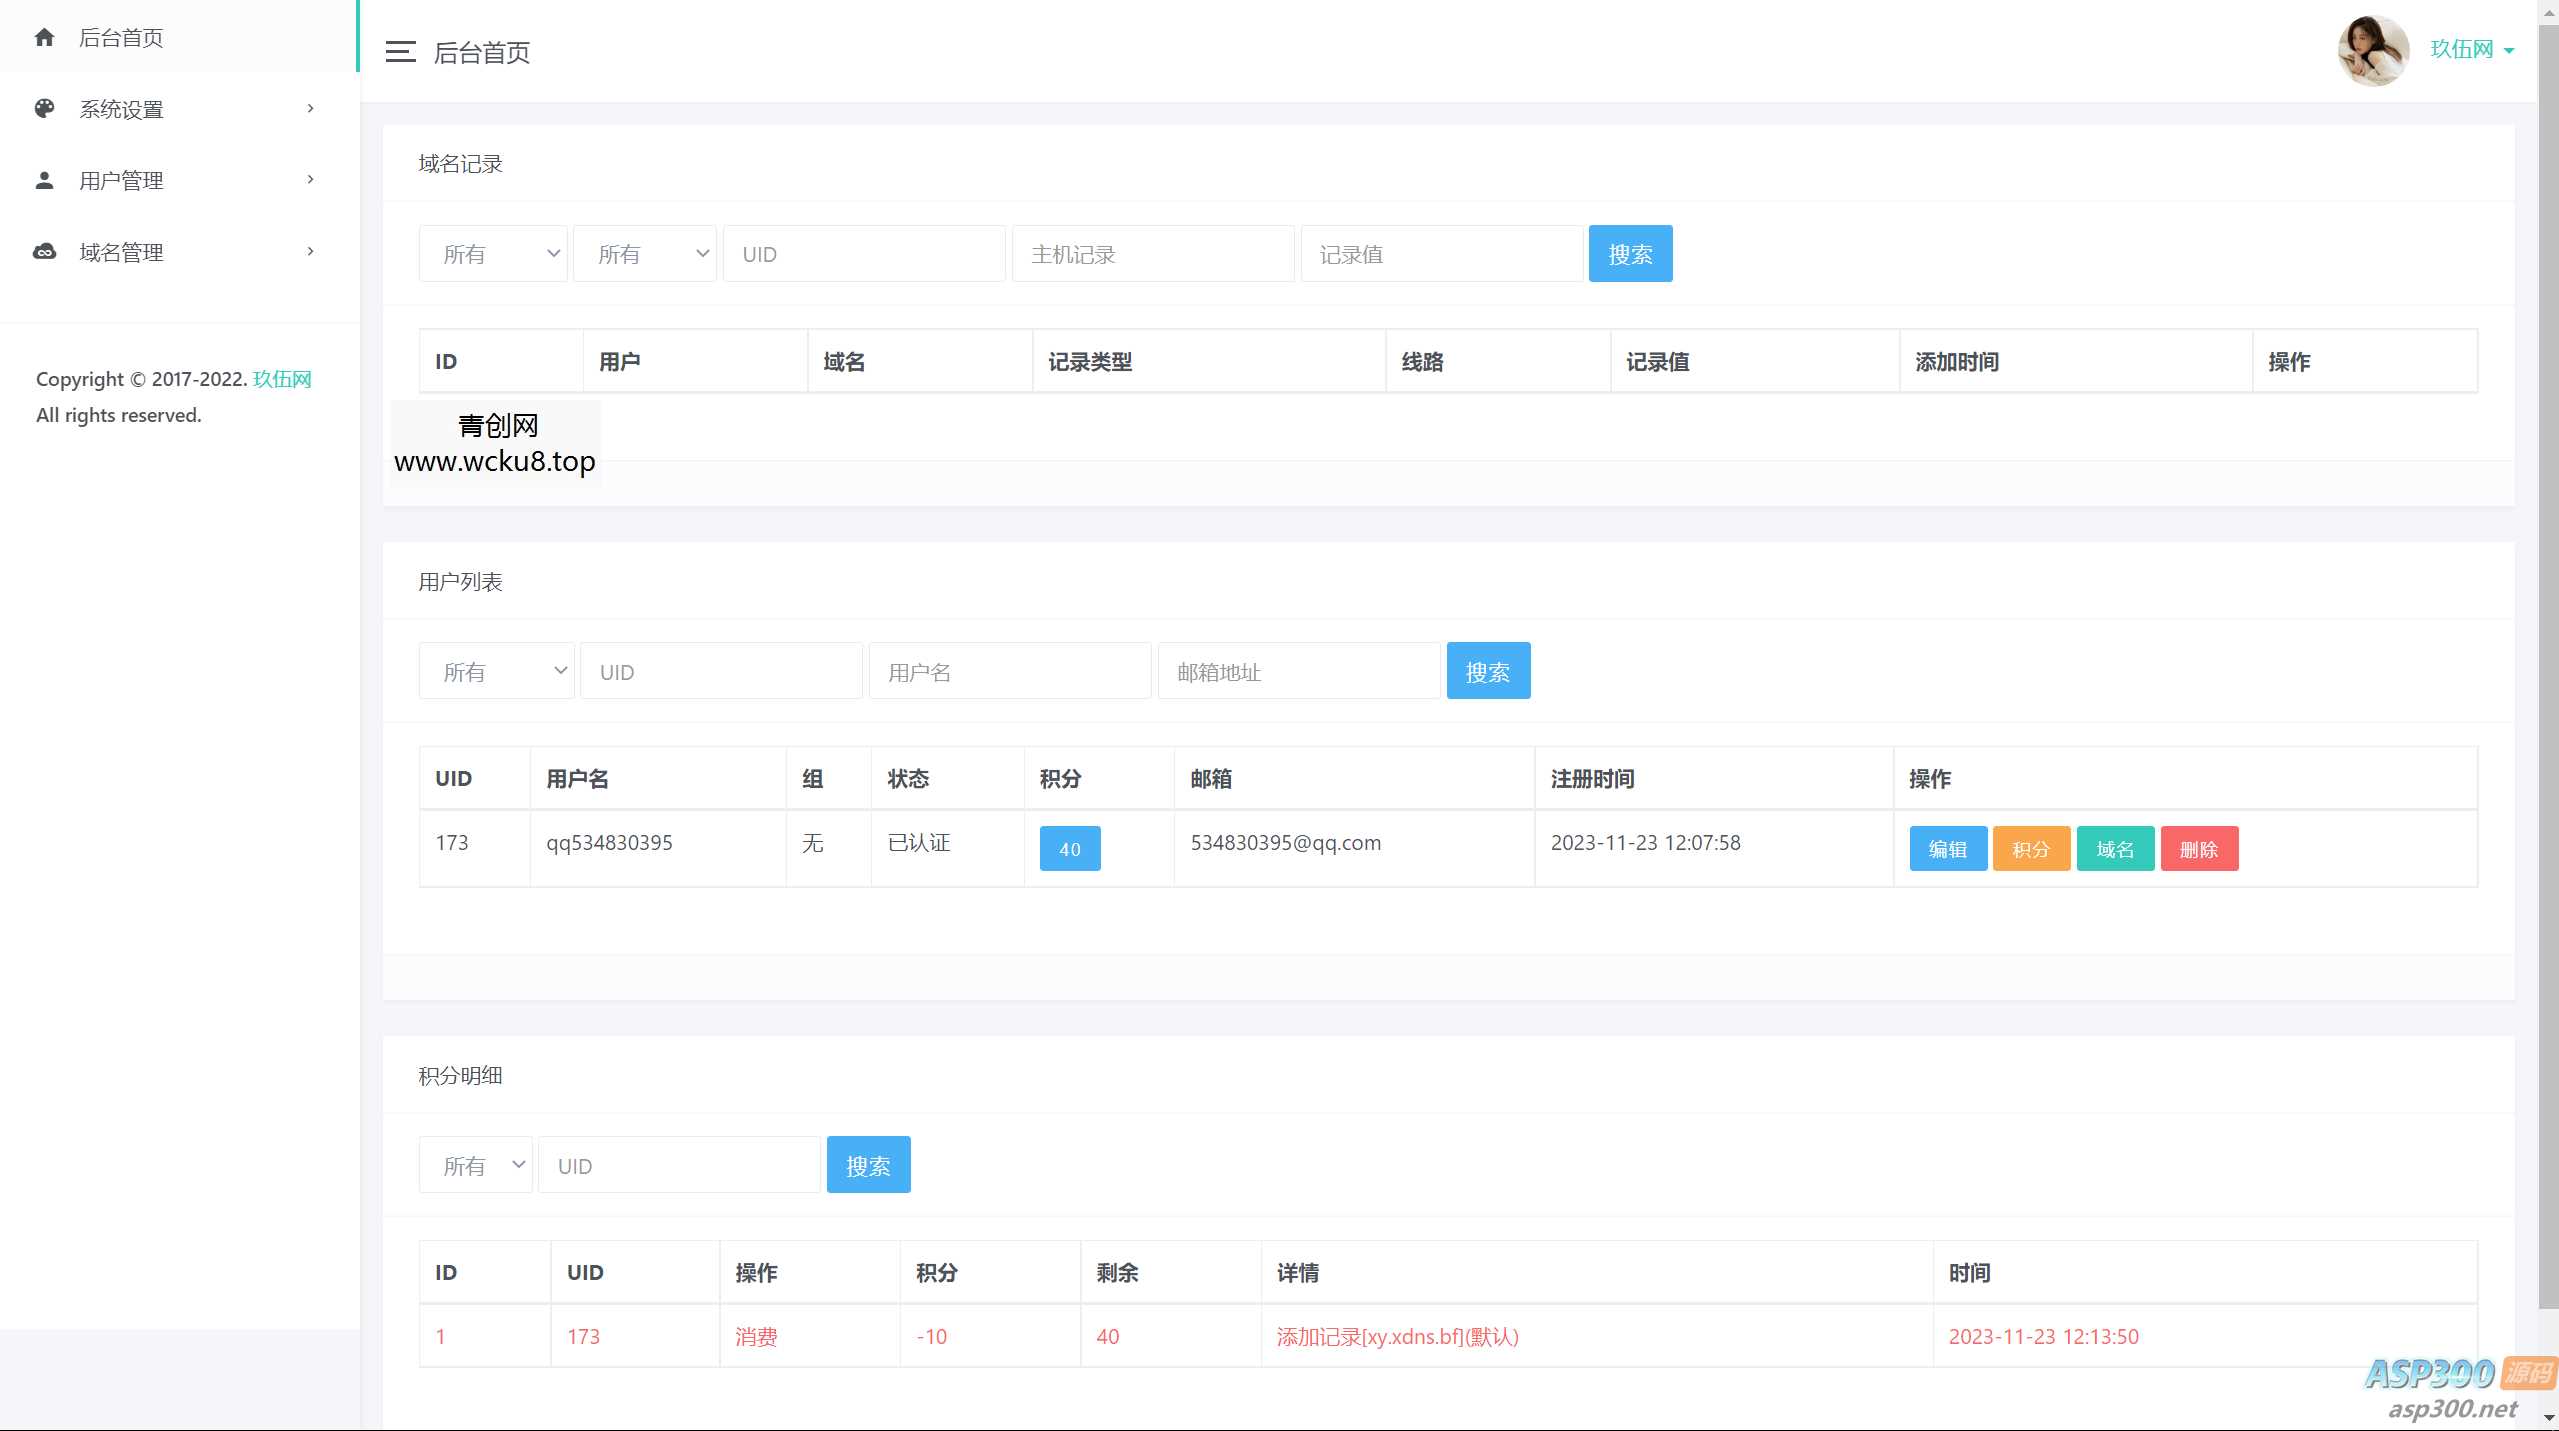2559x1431 pixels.
Task: Click the red 删除 button for qq534830395
Action: [2198, 849]
